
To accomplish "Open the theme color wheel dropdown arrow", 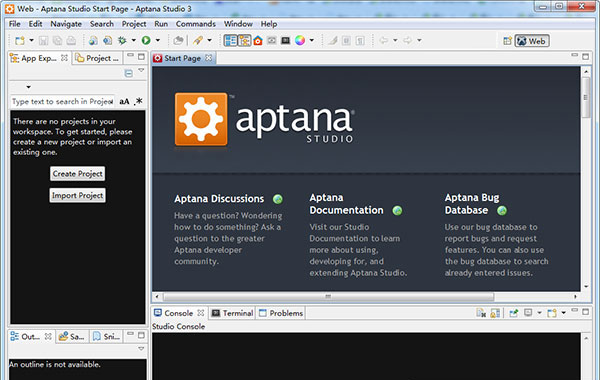I will point(312,40).
